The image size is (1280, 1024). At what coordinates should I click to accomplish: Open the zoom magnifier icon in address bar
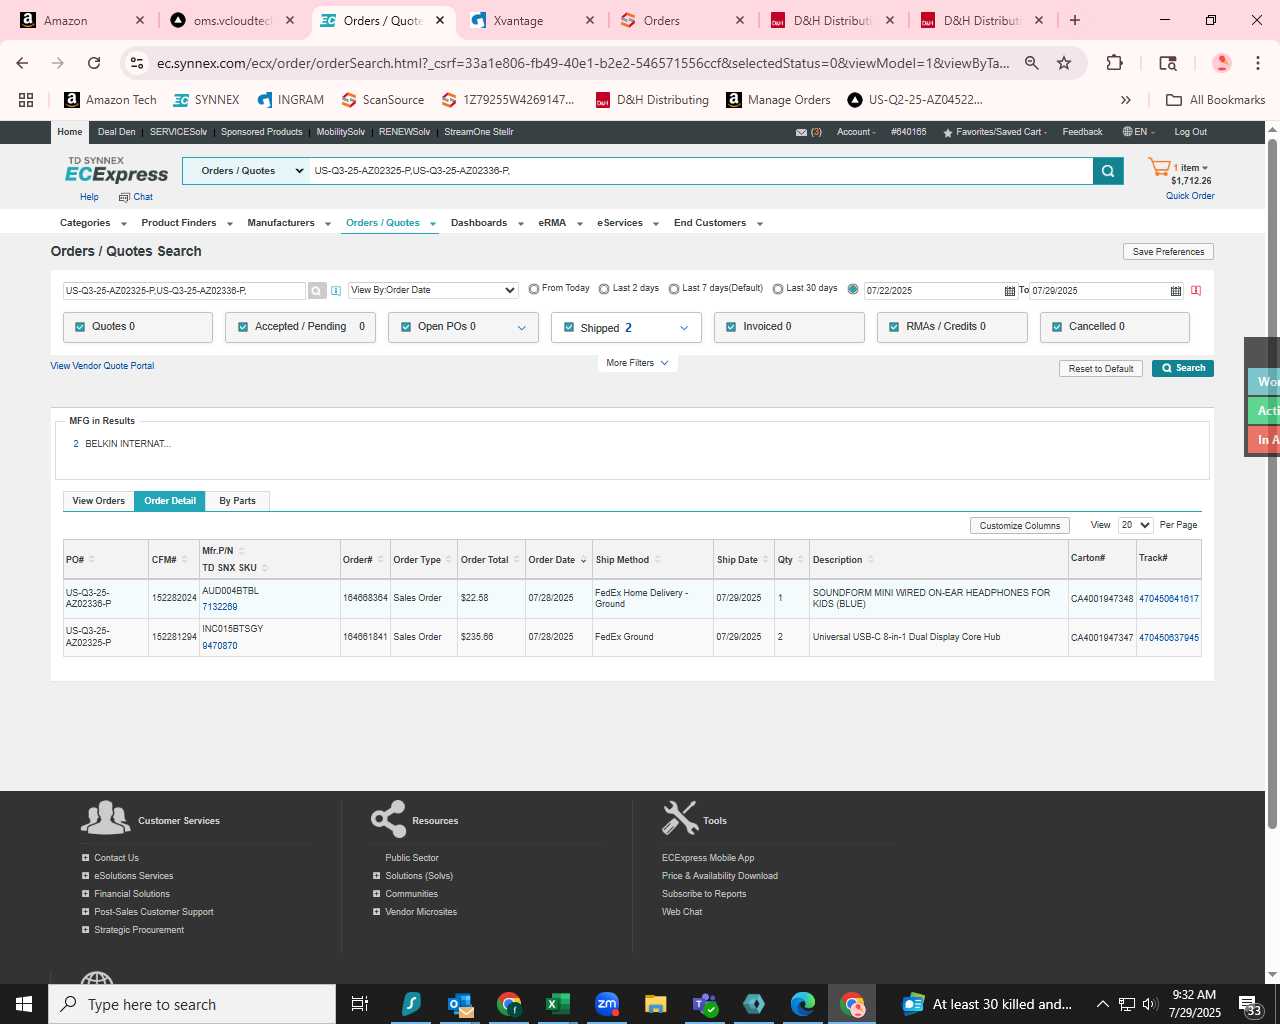point(1031,63)
